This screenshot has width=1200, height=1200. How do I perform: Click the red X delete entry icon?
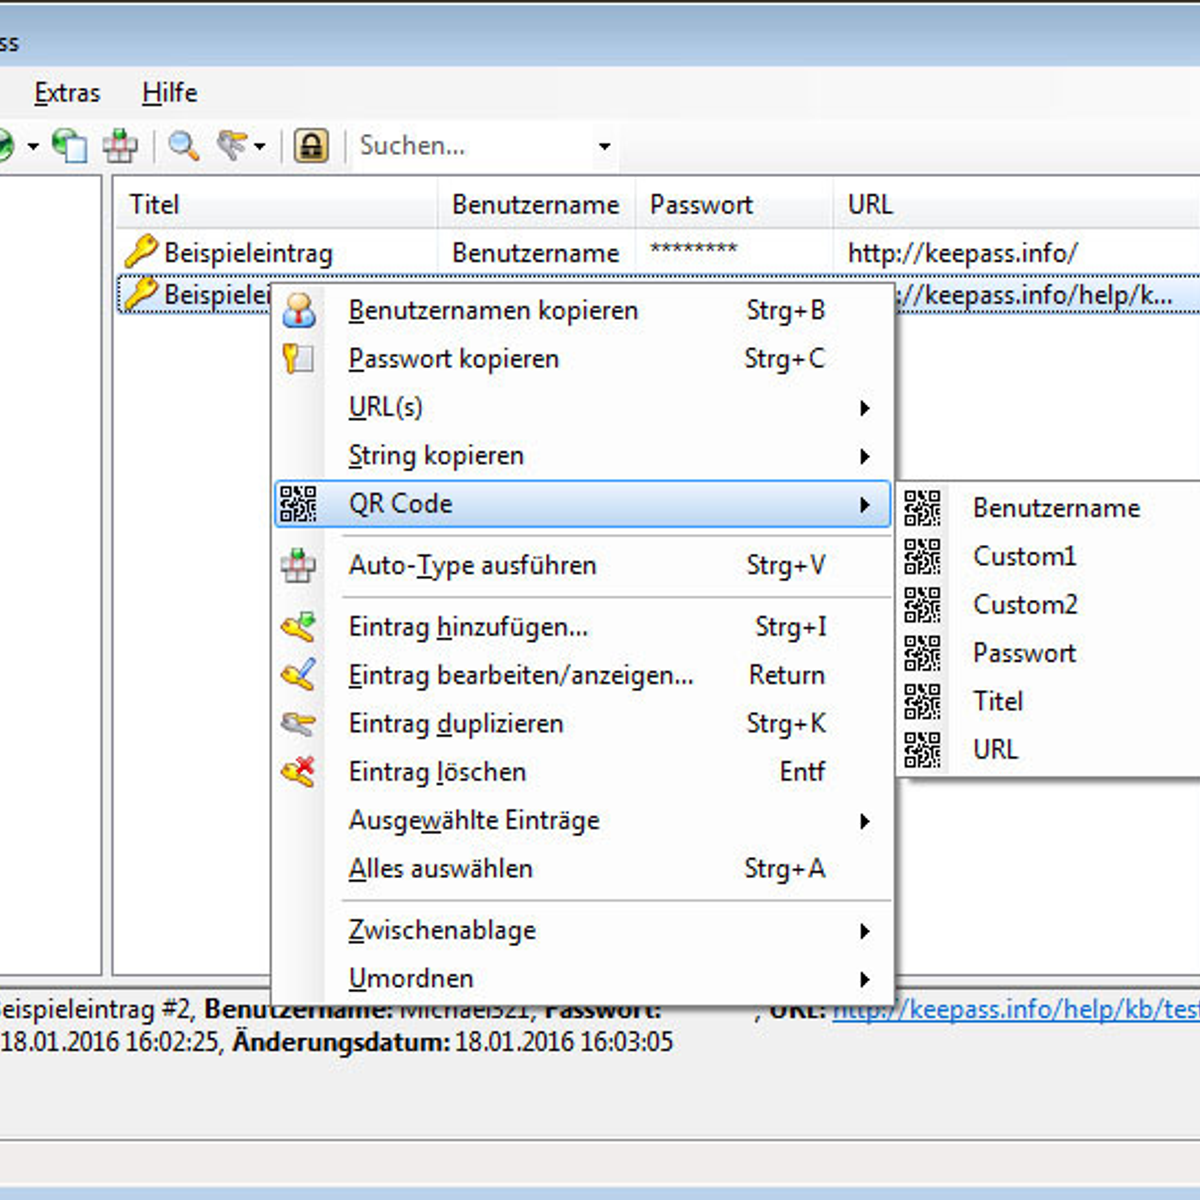pyautogui.click(x=298, y=772)
